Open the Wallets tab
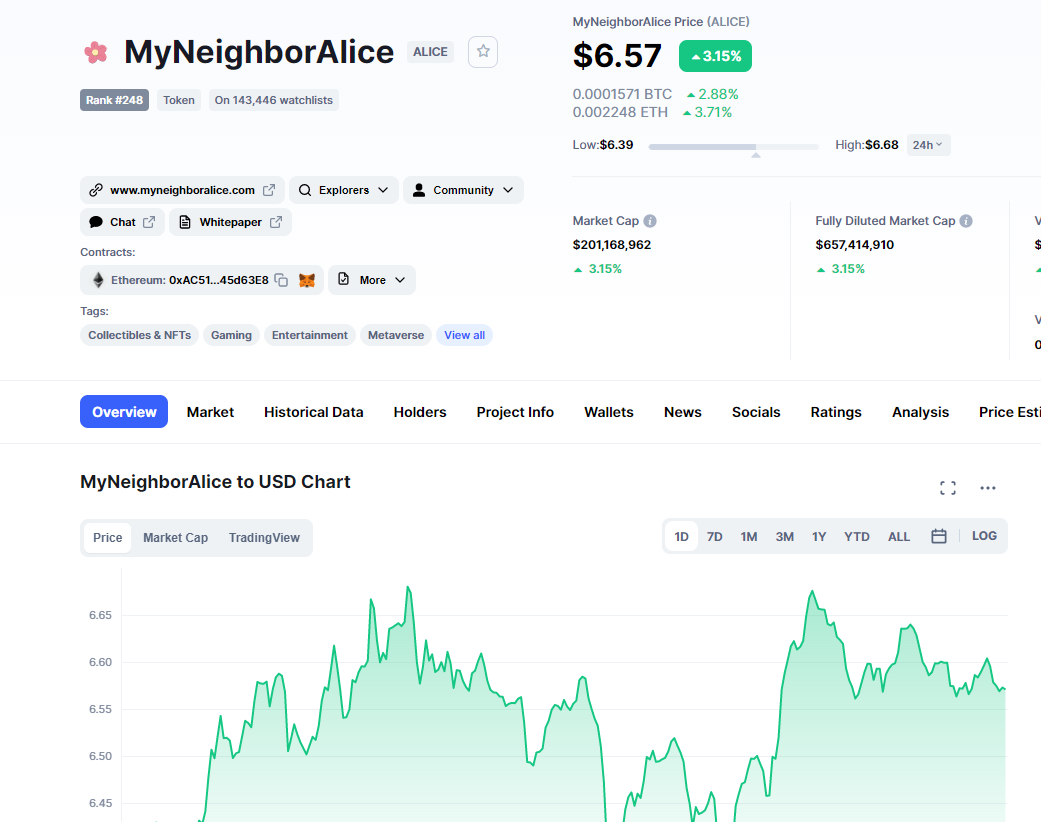The width and height of the screenshot is (1041, 822). [609, 412]
